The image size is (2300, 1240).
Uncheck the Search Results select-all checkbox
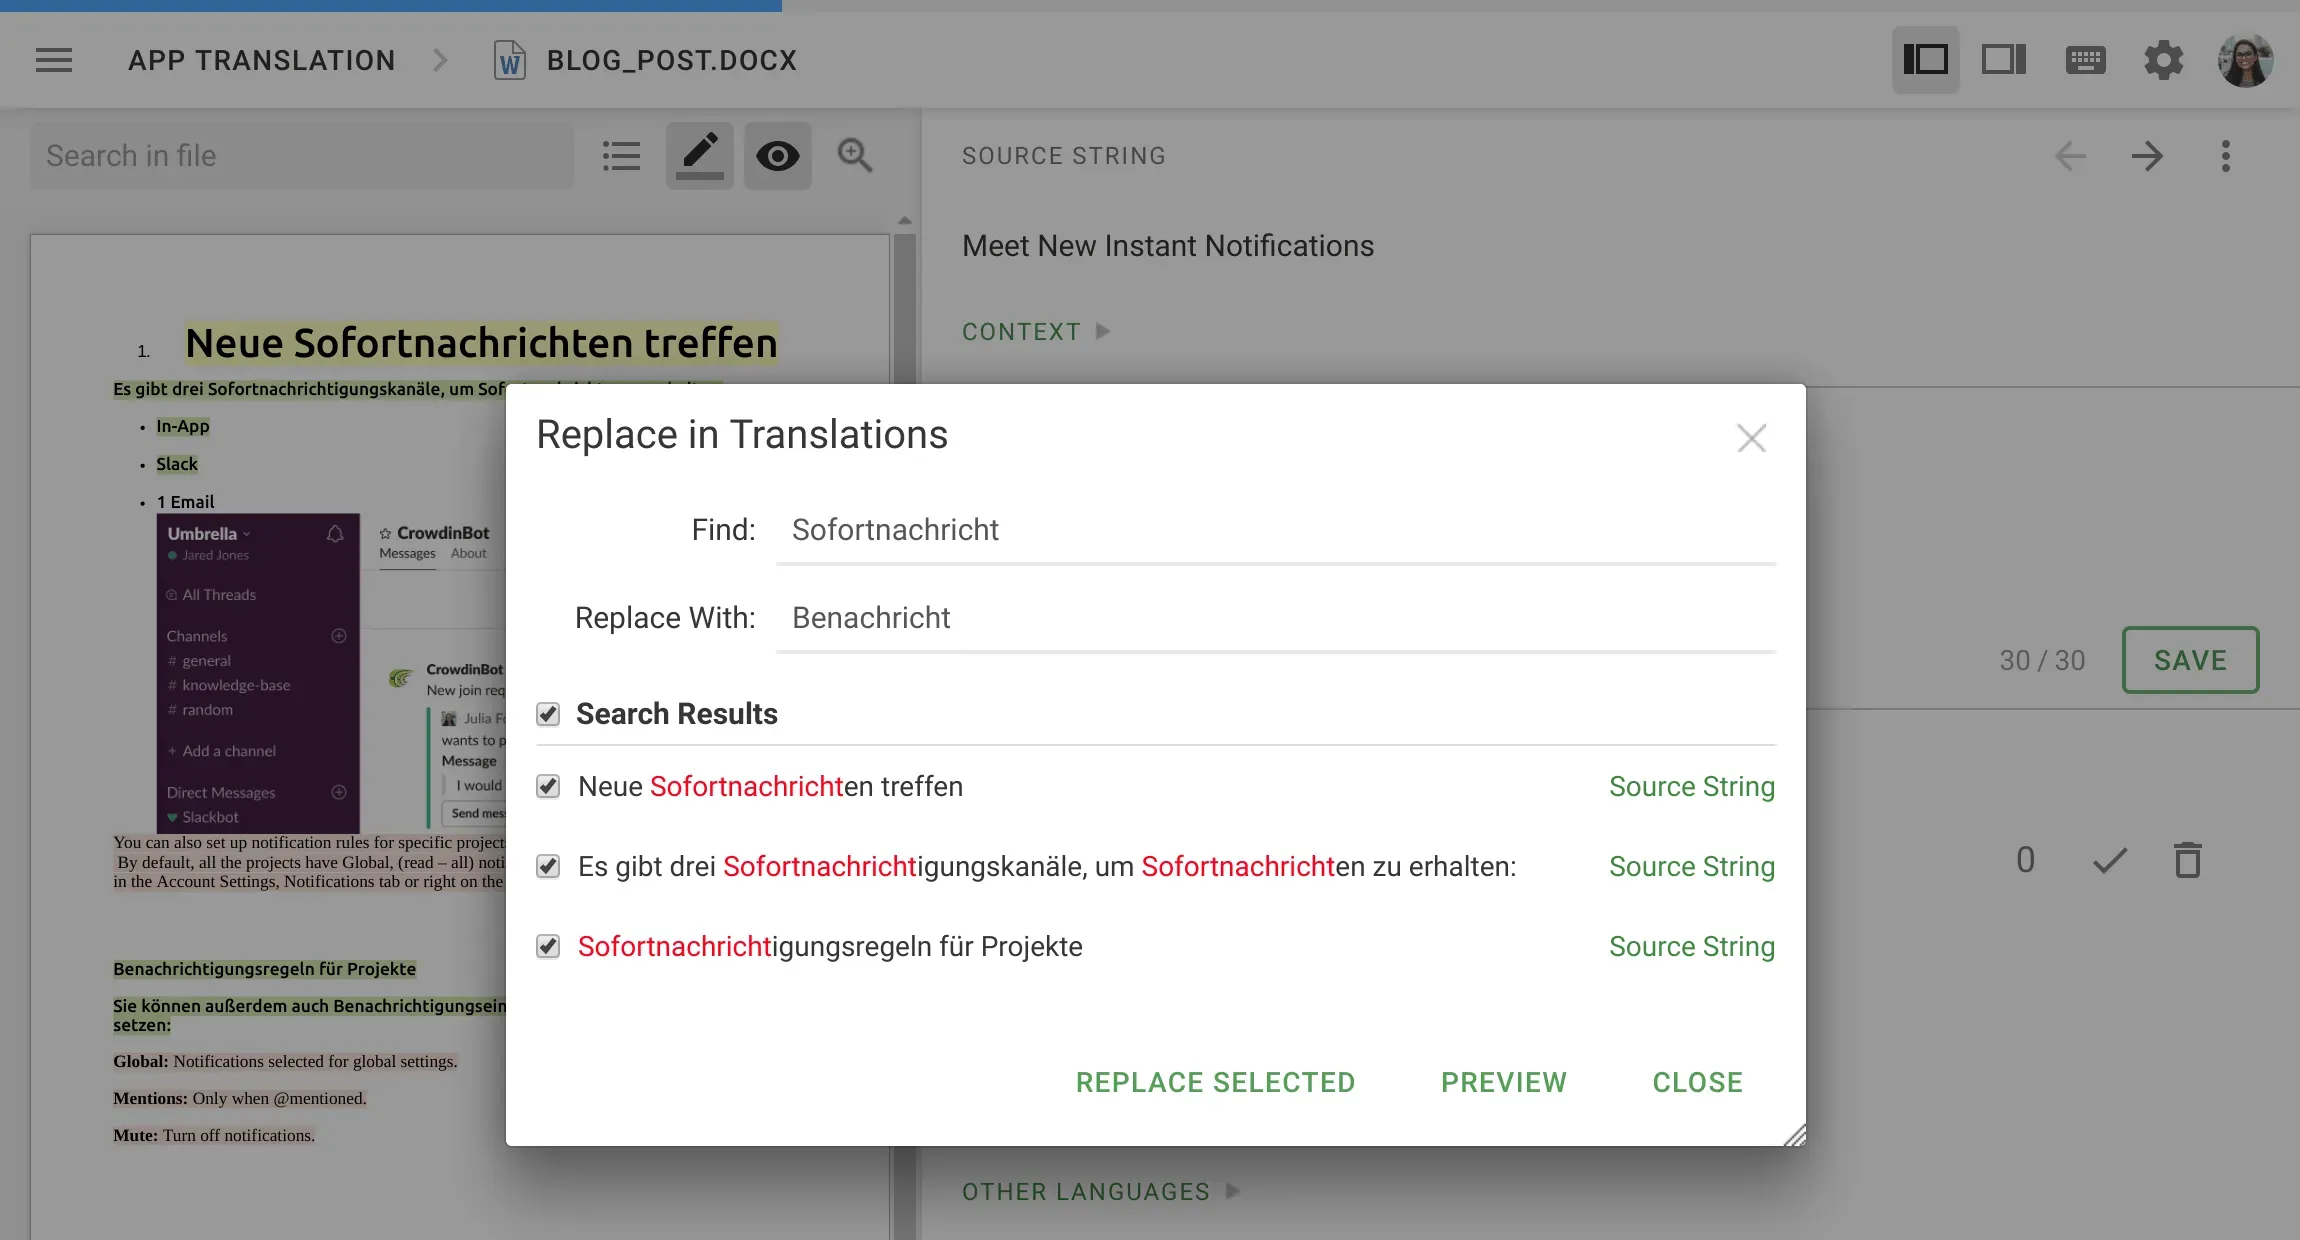point(548,714)
